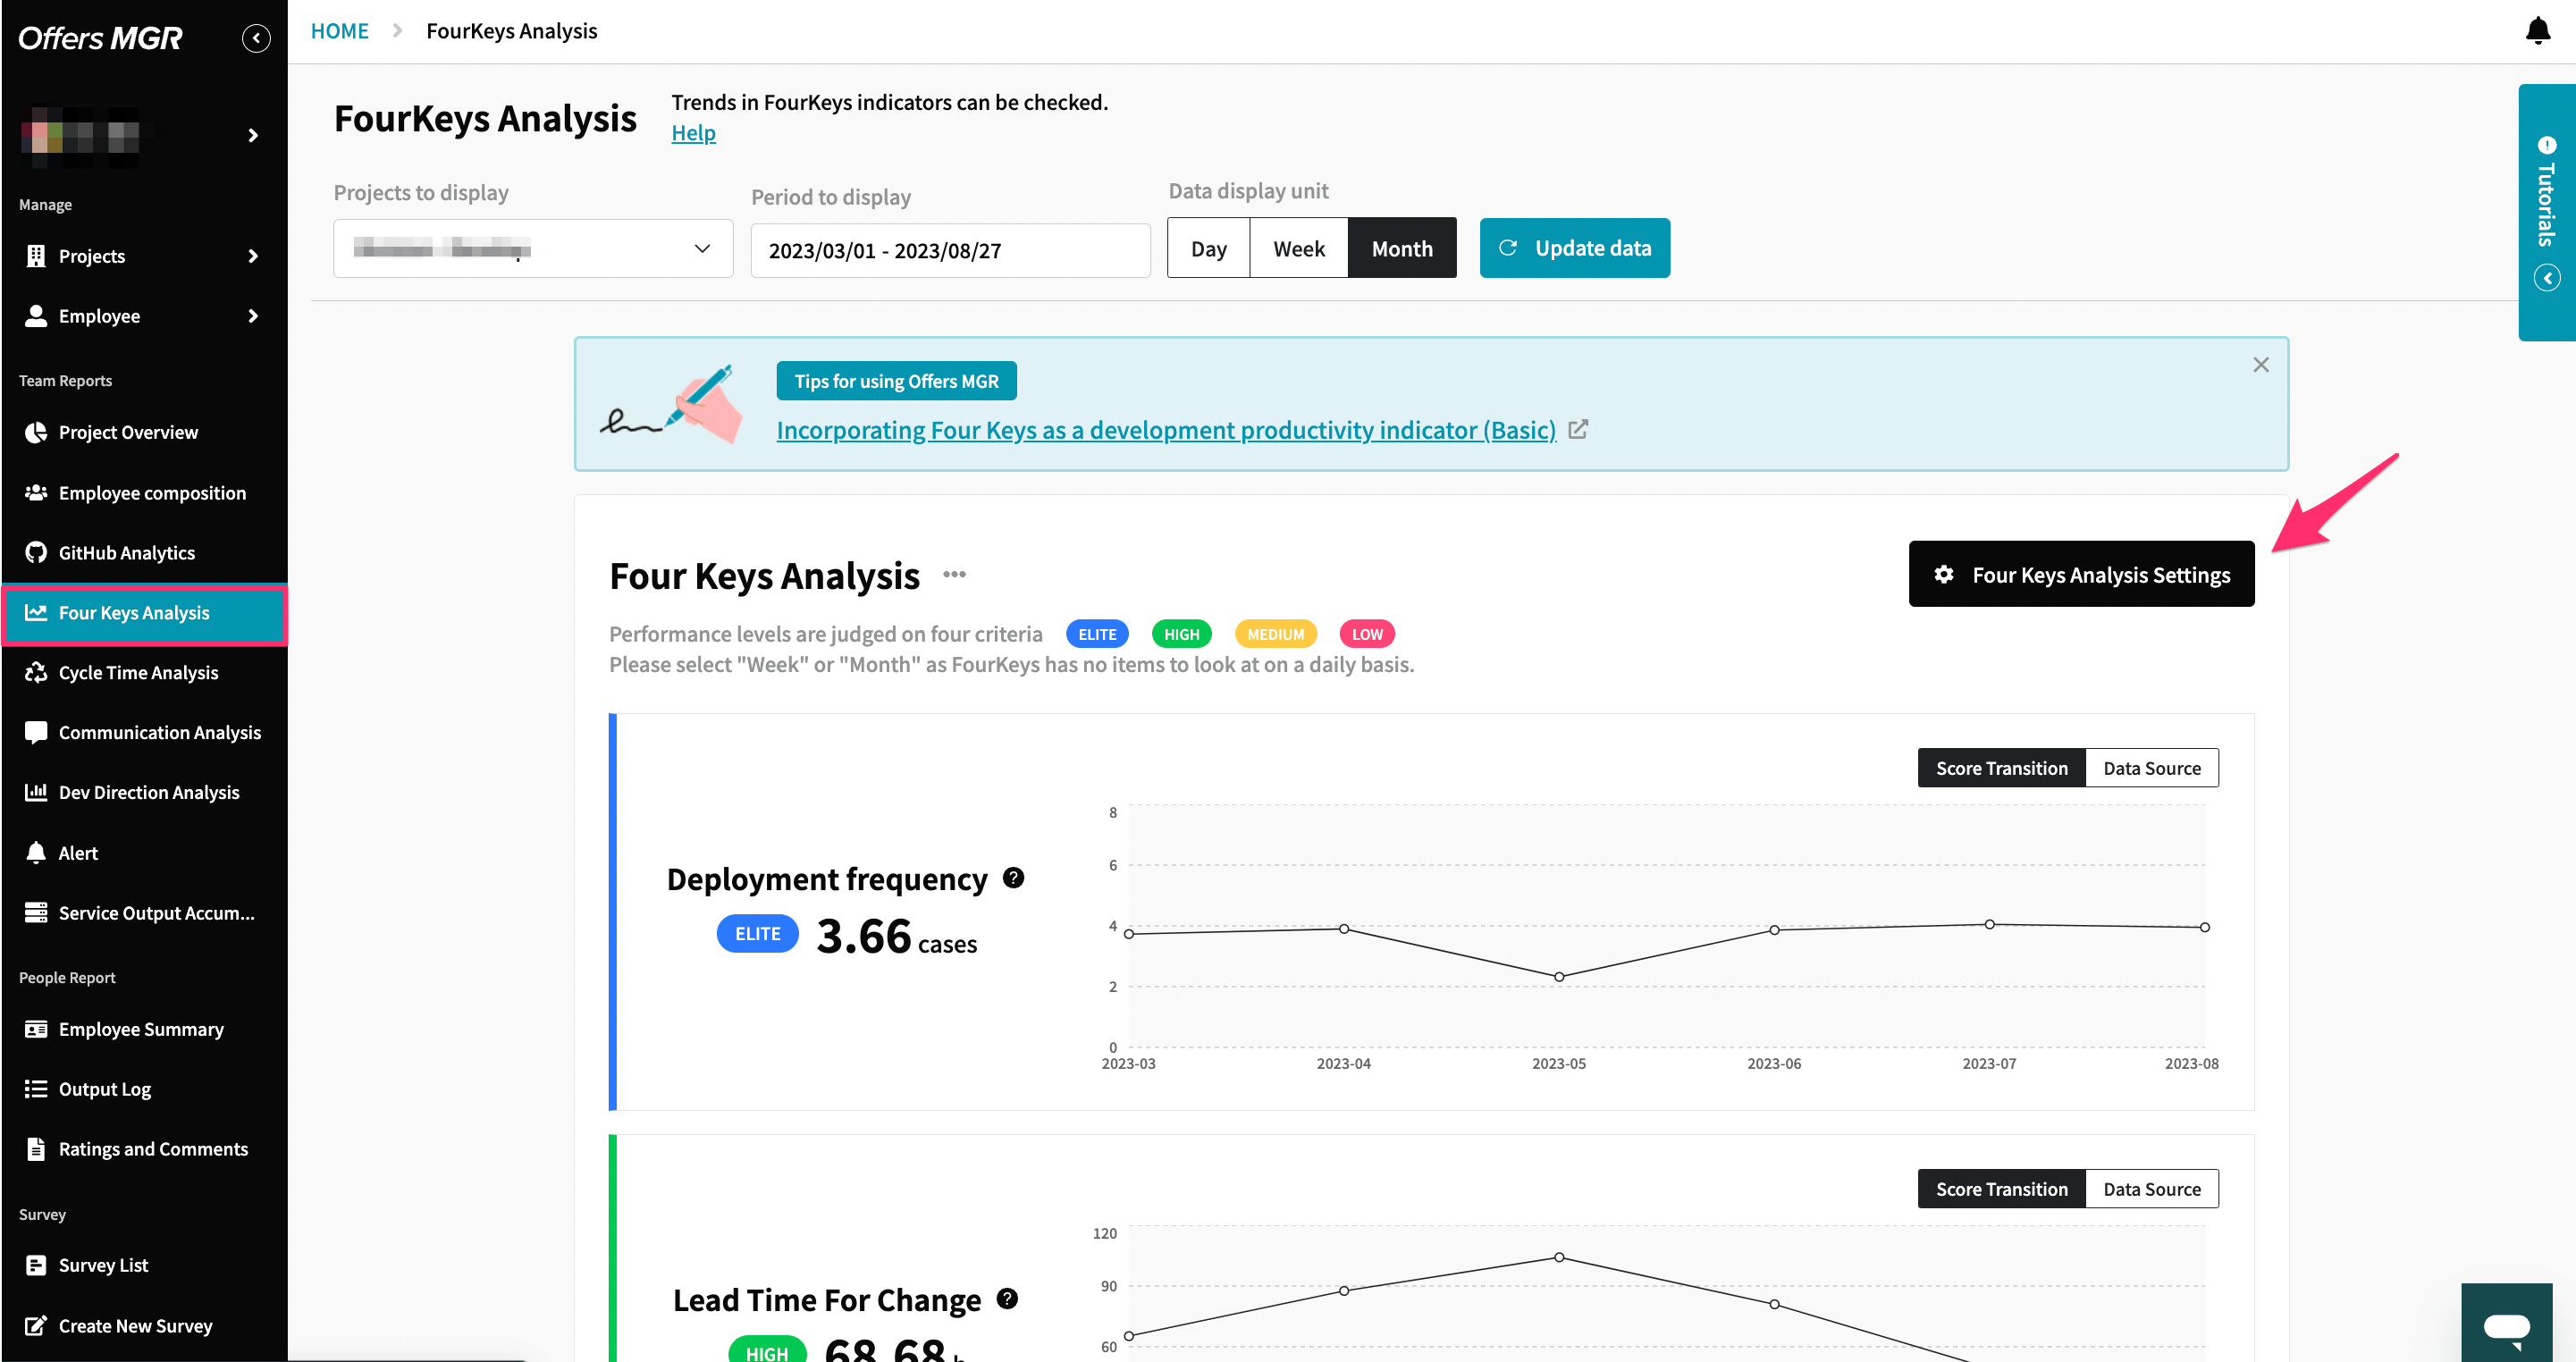
Task: Click the Alert bell icon in sidebar
Action: pyautogui.click(x=36, y=852)
